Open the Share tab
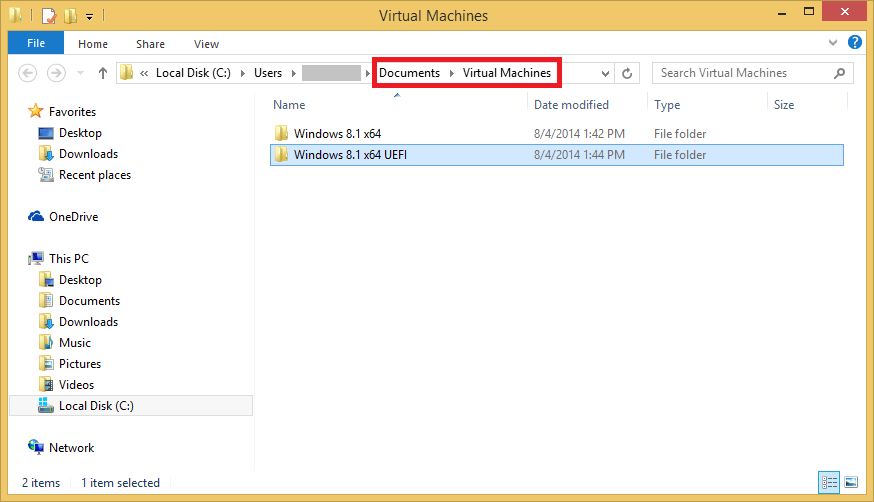This screenshot has width=874, height=502. (151, 44)
